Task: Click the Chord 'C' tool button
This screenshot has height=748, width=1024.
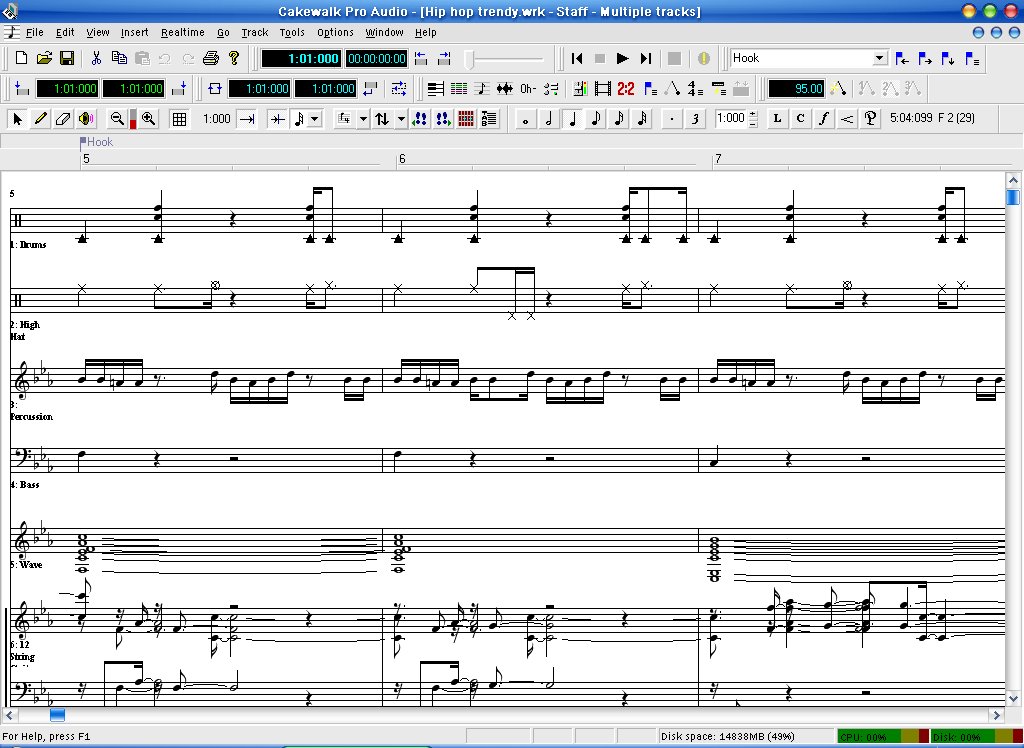Action: 801,119
